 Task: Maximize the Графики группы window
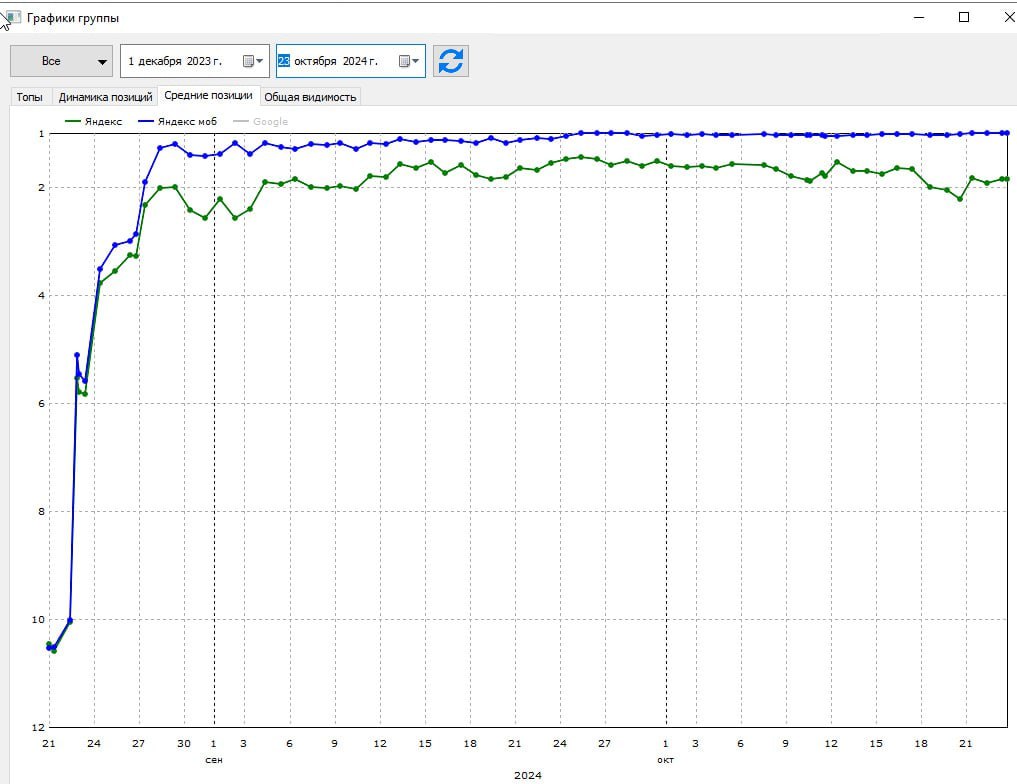(x=964, y=17)
